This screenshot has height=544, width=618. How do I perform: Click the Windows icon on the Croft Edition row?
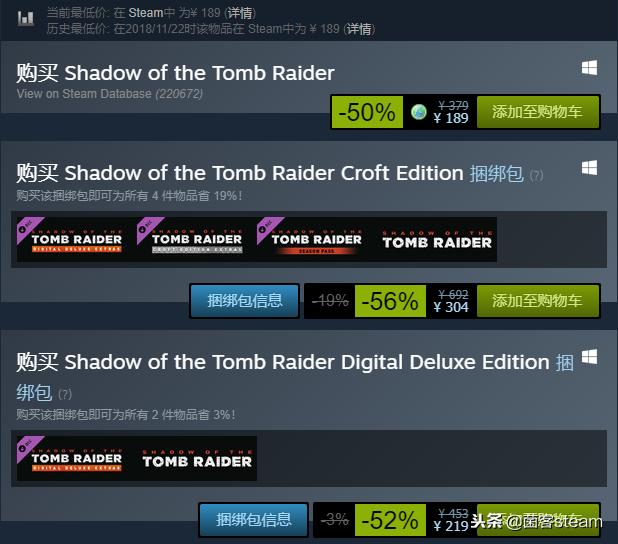[x=590, y=166]
